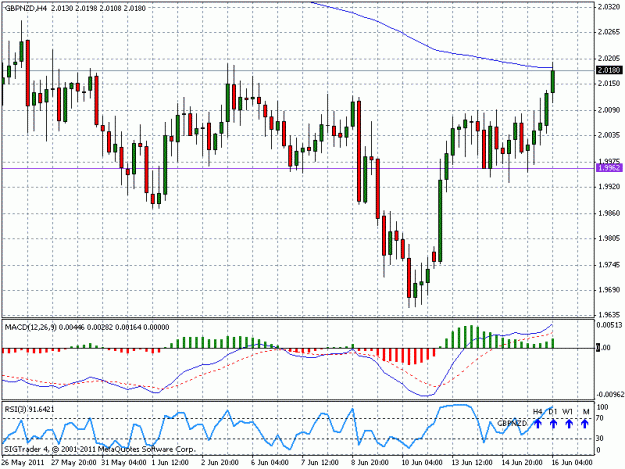Screen dimensions: 625x469
Task: Click price axis value 1.9635
Action: click(609, 314)
